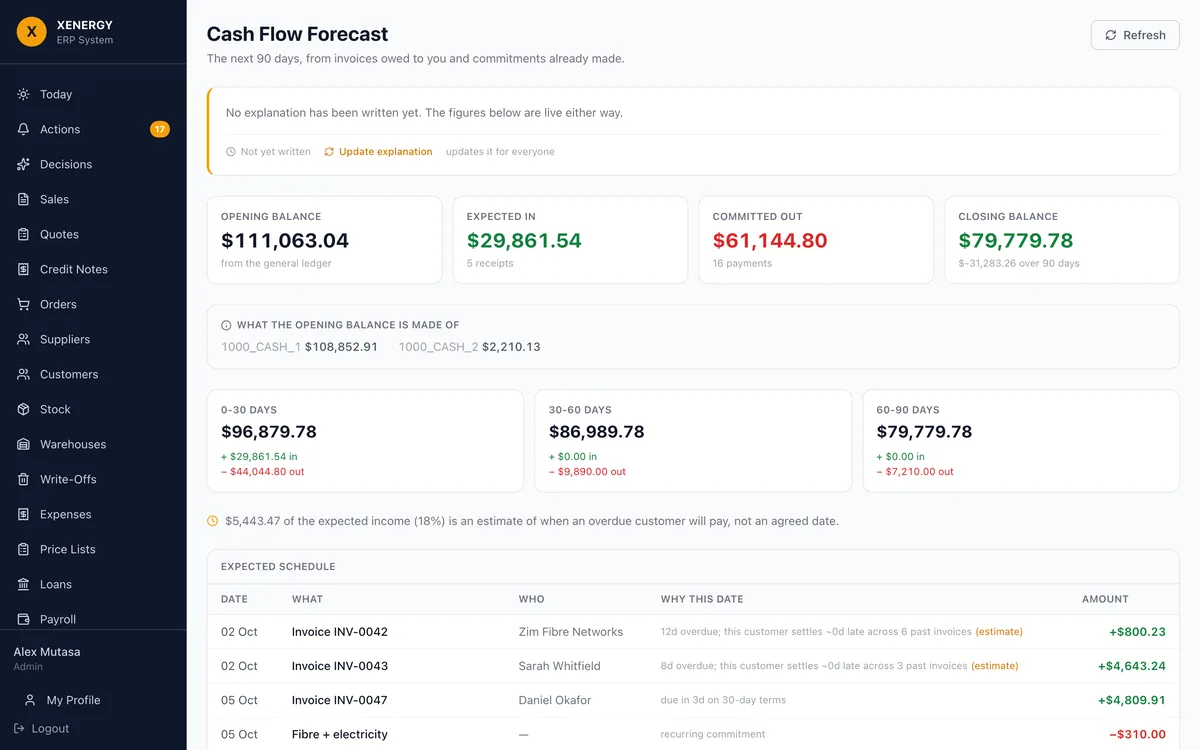Click Fibre + electricity row
The height and width of the screenshot is (750, 1200).
(x=693, y=734)
